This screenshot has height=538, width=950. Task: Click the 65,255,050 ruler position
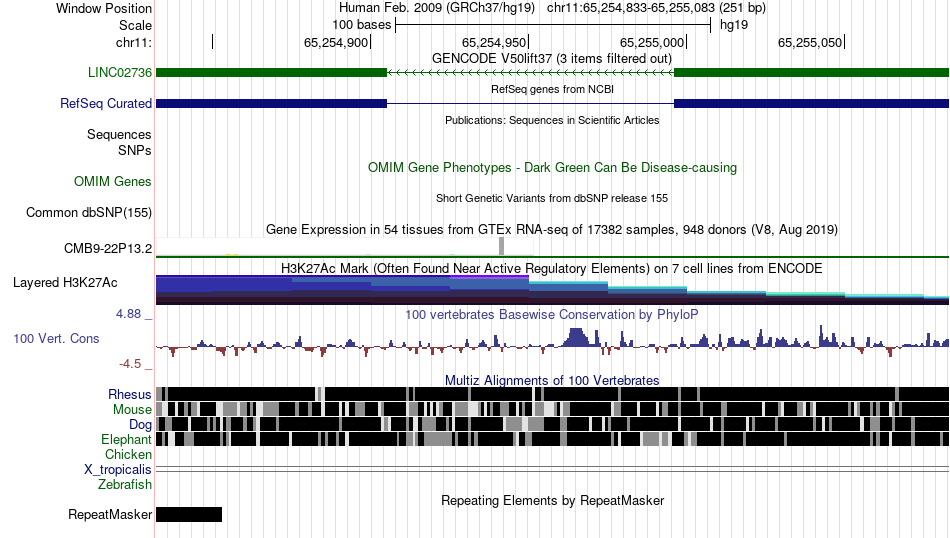[x=810, y=42]
